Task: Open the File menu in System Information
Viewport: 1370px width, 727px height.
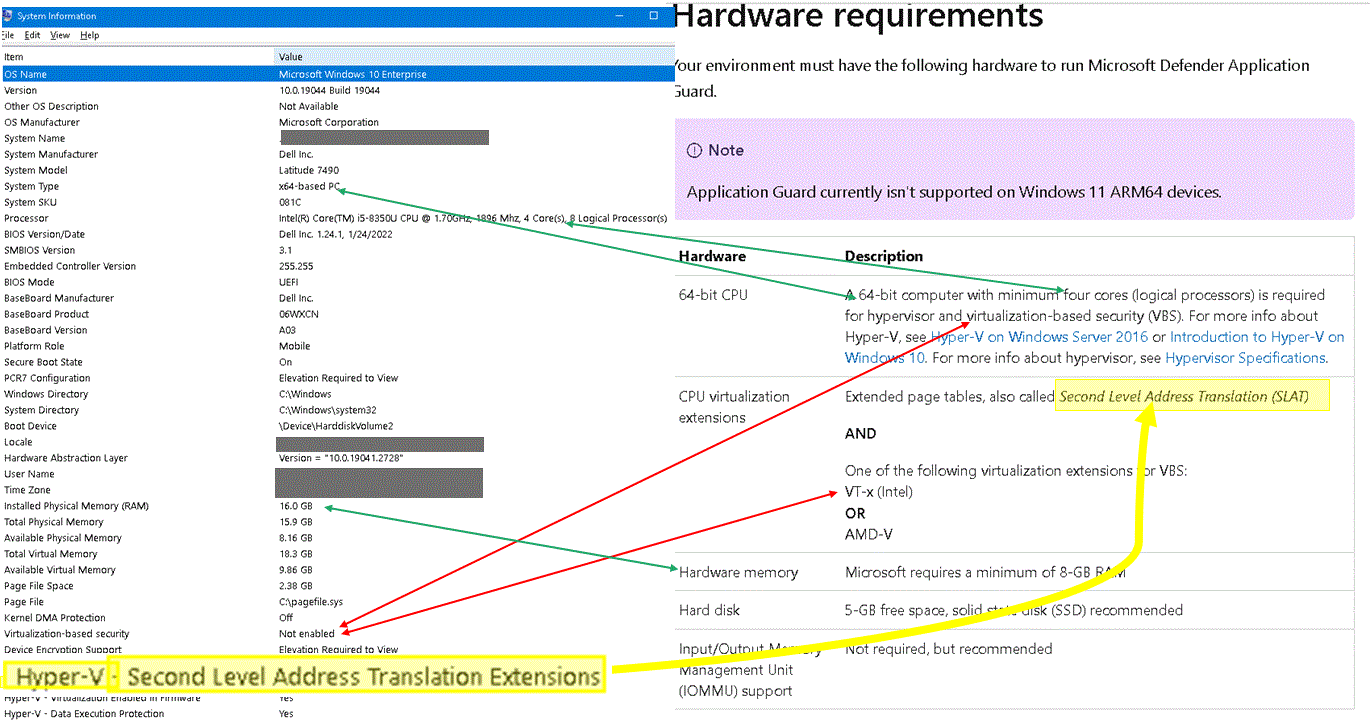Action: [8, 35]
